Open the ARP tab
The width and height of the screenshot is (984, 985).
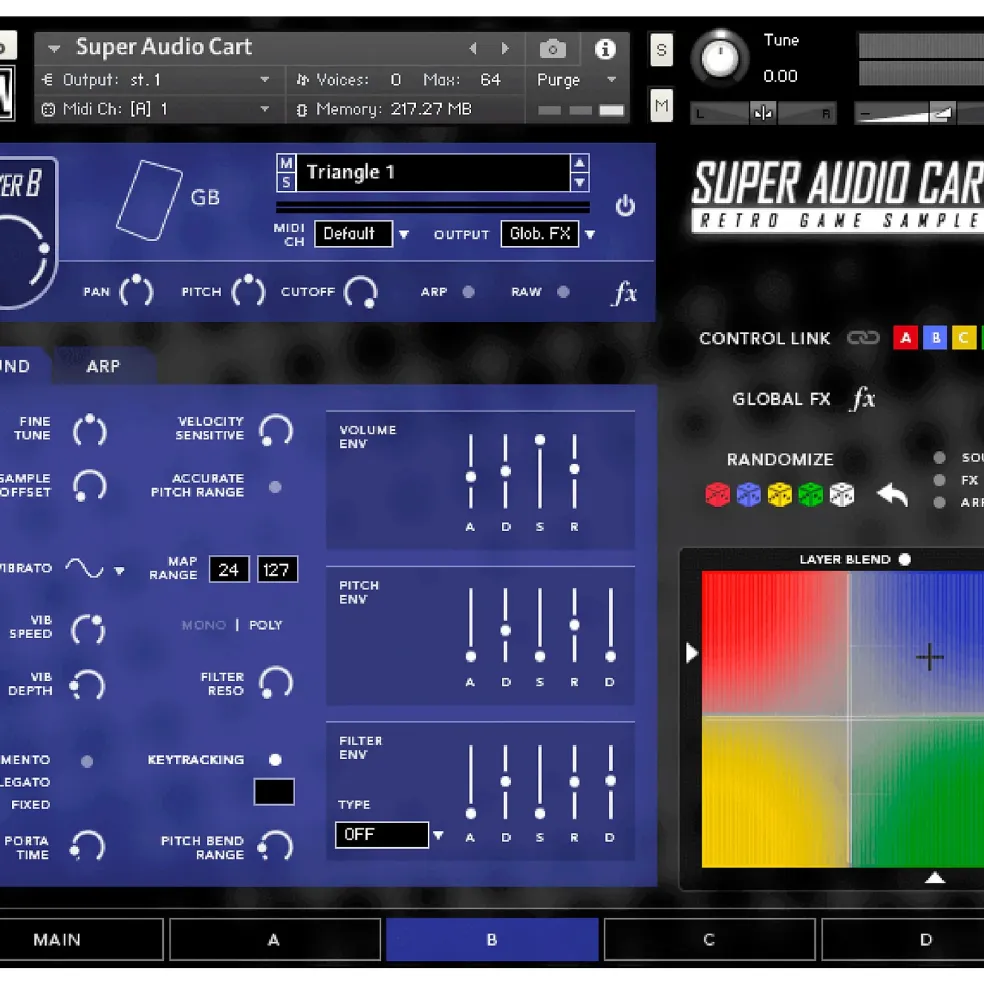(x=103, y=366)
